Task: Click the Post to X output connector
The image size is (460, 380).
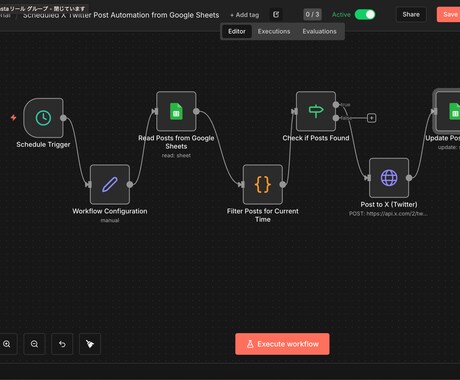Action: (x=409, y=178)
